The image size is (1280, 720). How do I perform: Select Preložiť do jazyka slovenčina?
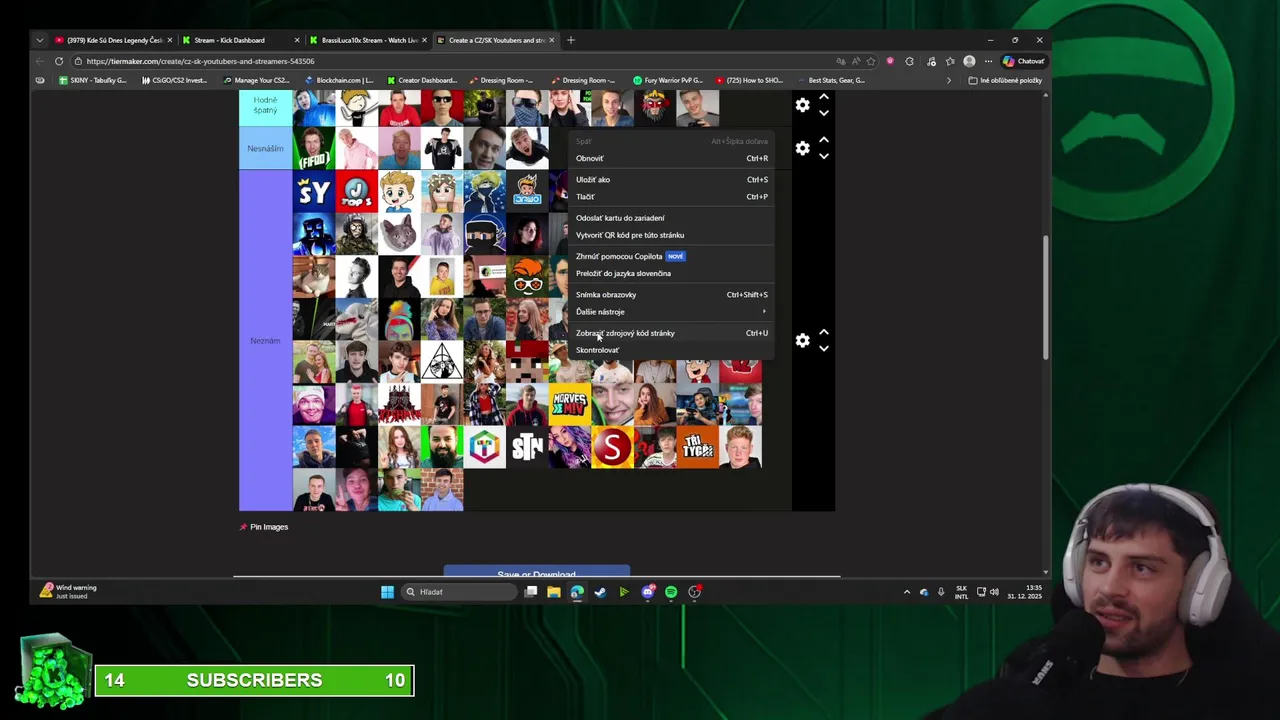(x=671, y=273)
